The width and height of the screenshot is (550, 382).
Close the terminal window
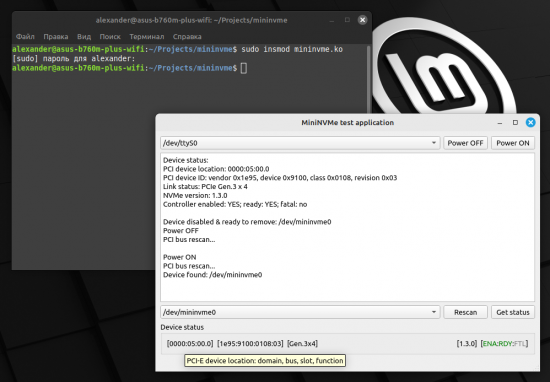point(362,20)
